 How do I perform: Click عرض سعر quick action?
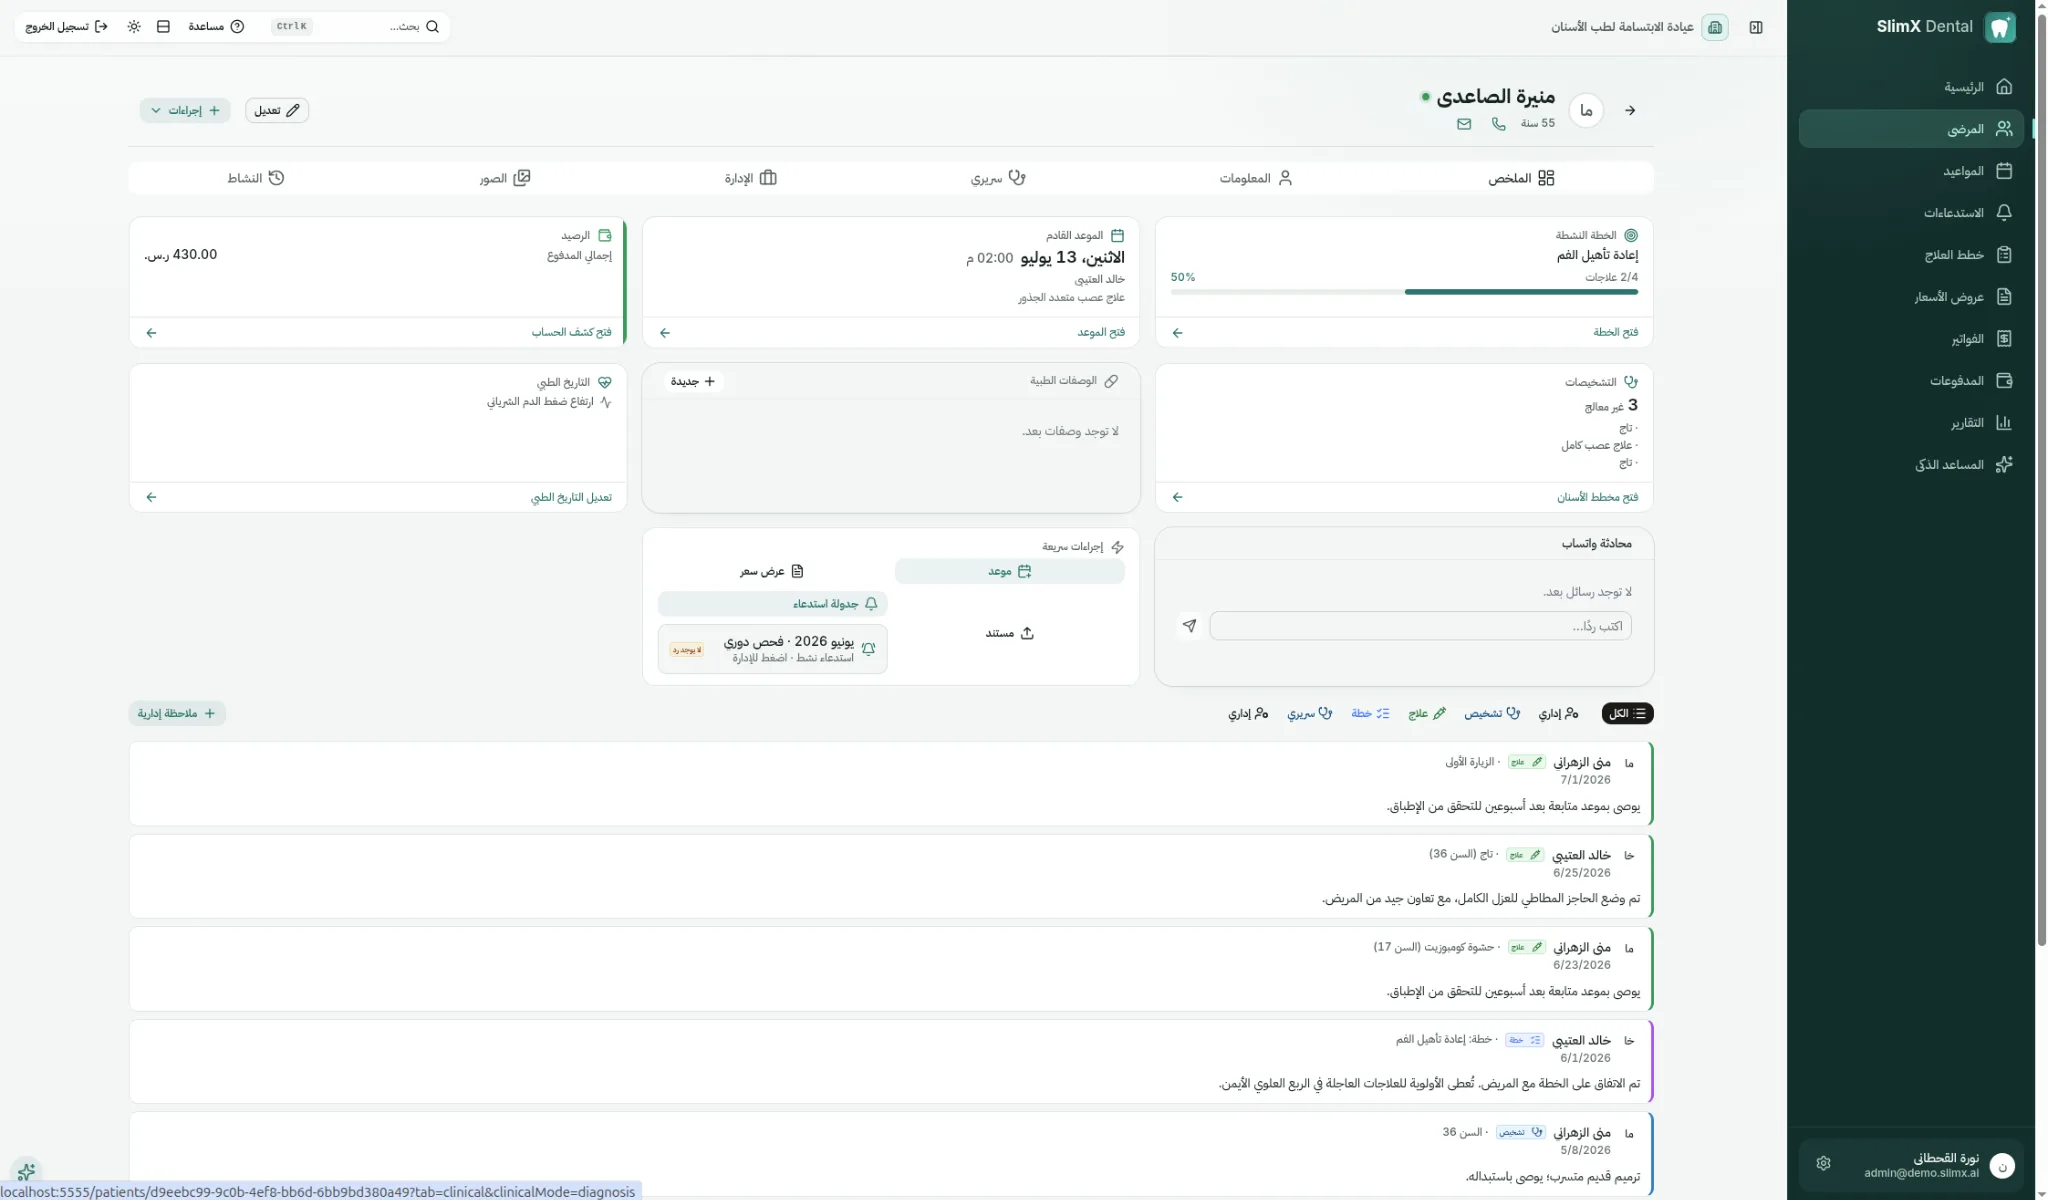coord(772,571)
